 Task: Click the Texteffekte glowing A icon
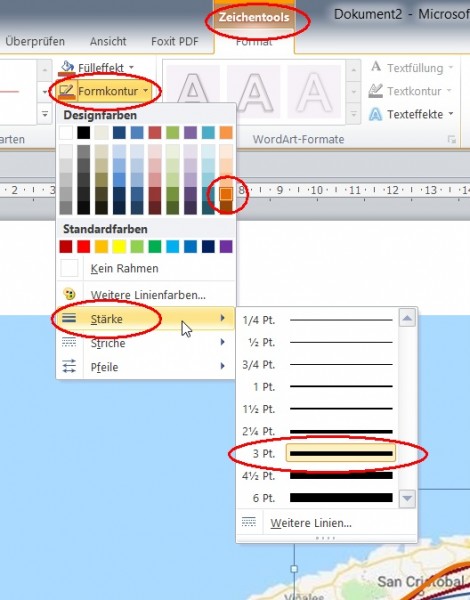click(x=375, y=114)
